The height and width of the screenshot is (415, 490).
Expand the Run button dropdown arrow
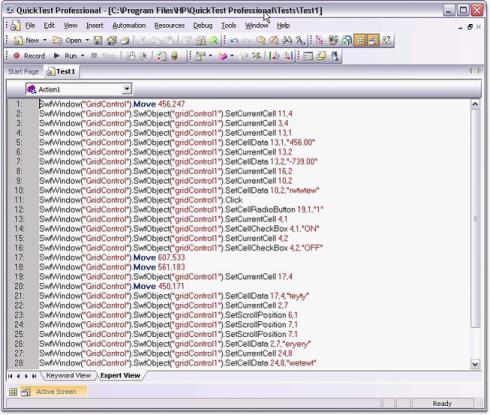coord(83,56)
